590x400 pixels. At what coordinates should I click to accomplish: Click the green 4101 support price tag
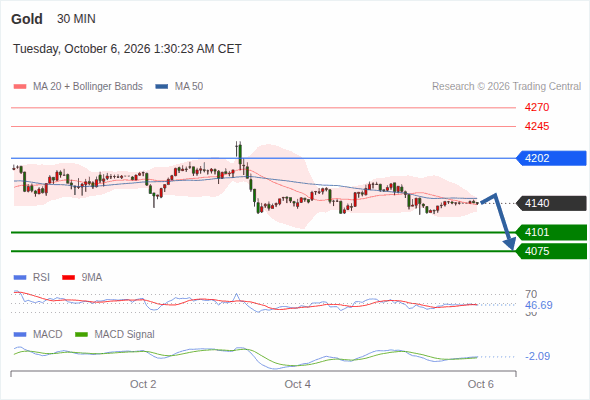[551, 233]
